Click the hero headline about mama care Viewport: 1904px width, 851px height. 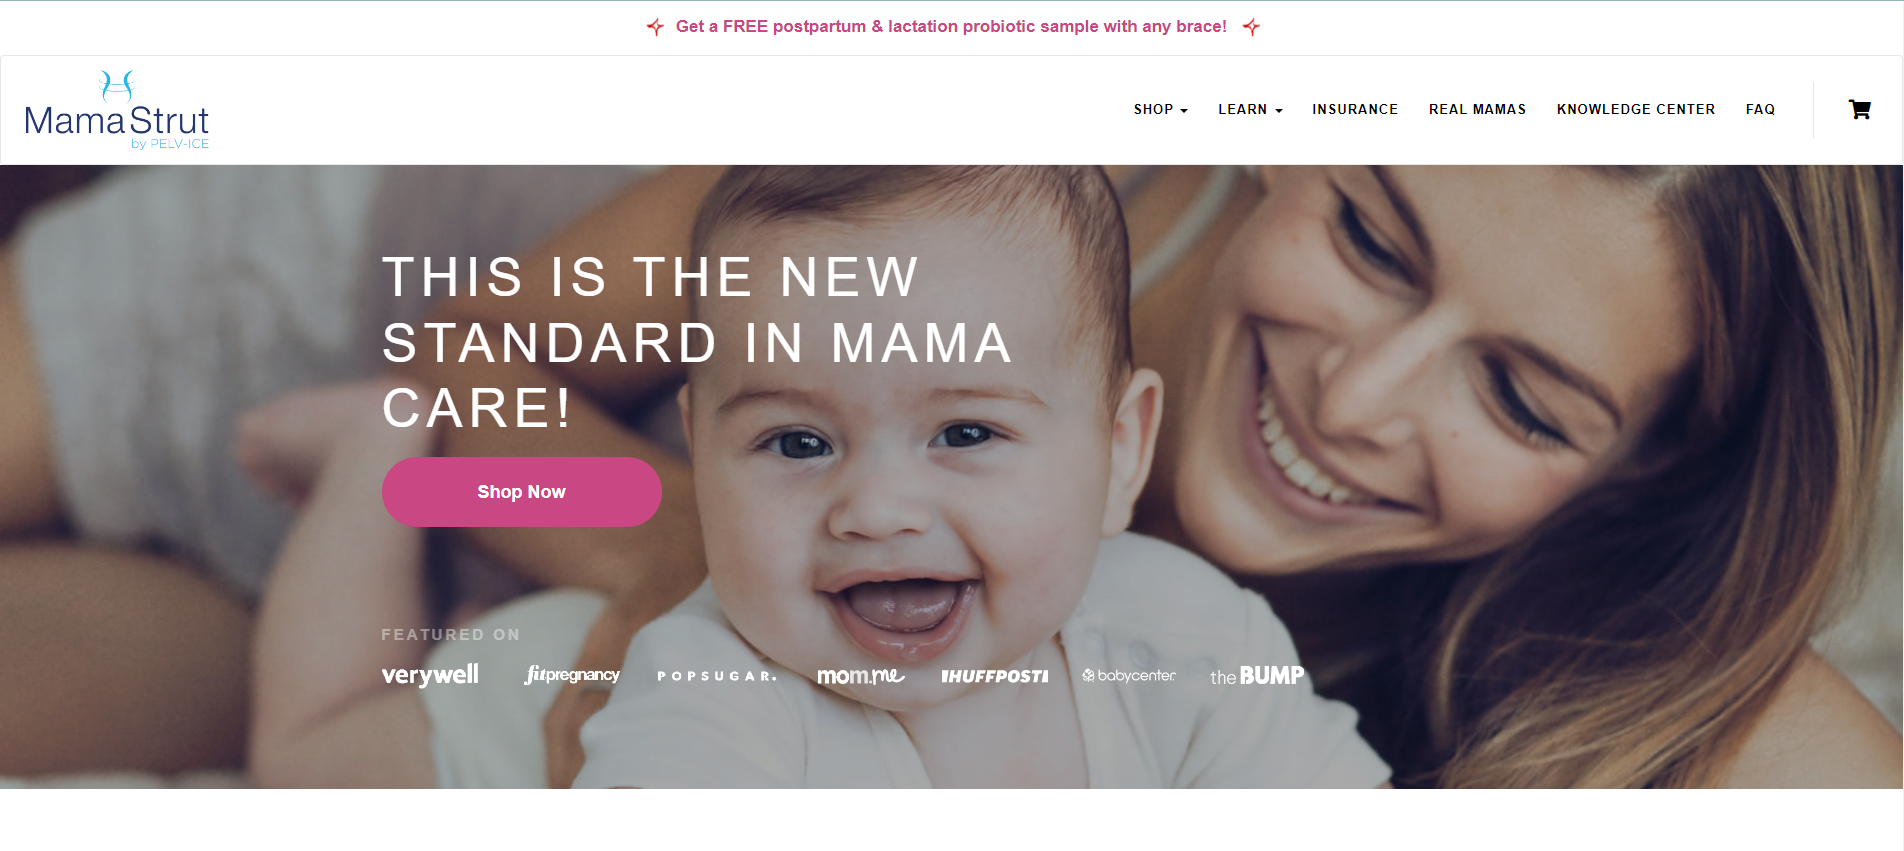(698, 343)
